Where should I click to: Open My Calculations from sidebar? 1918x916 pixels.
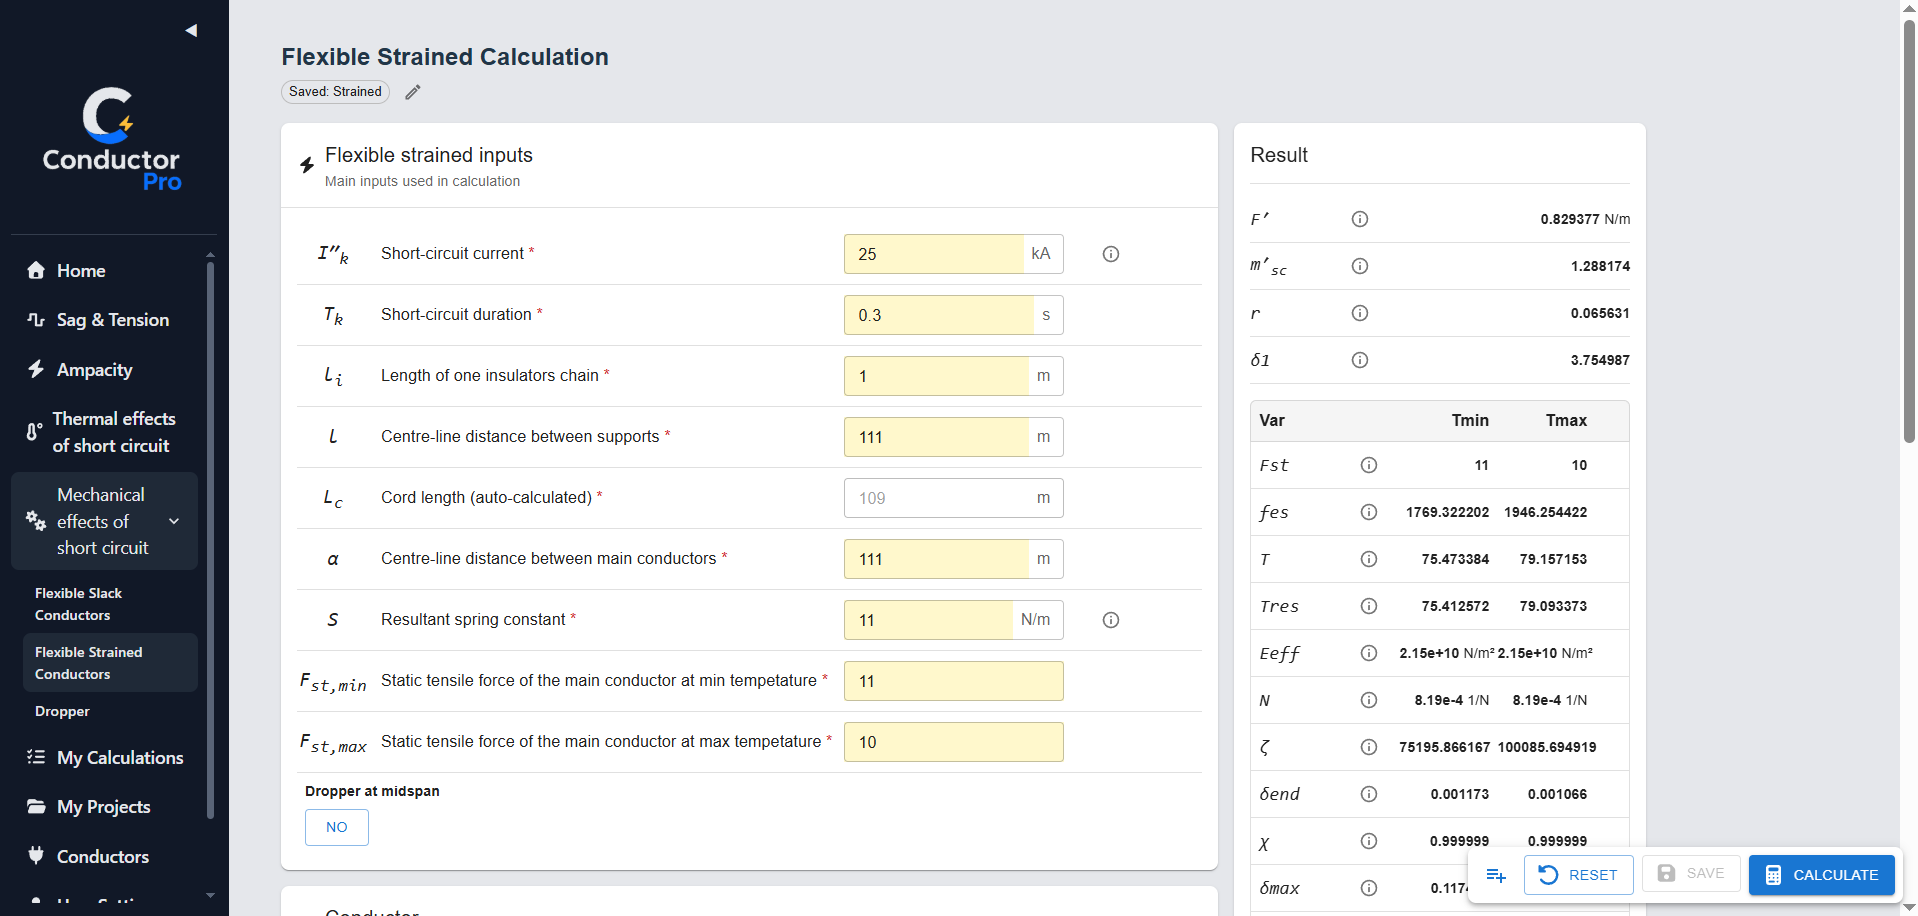(120, 758)
